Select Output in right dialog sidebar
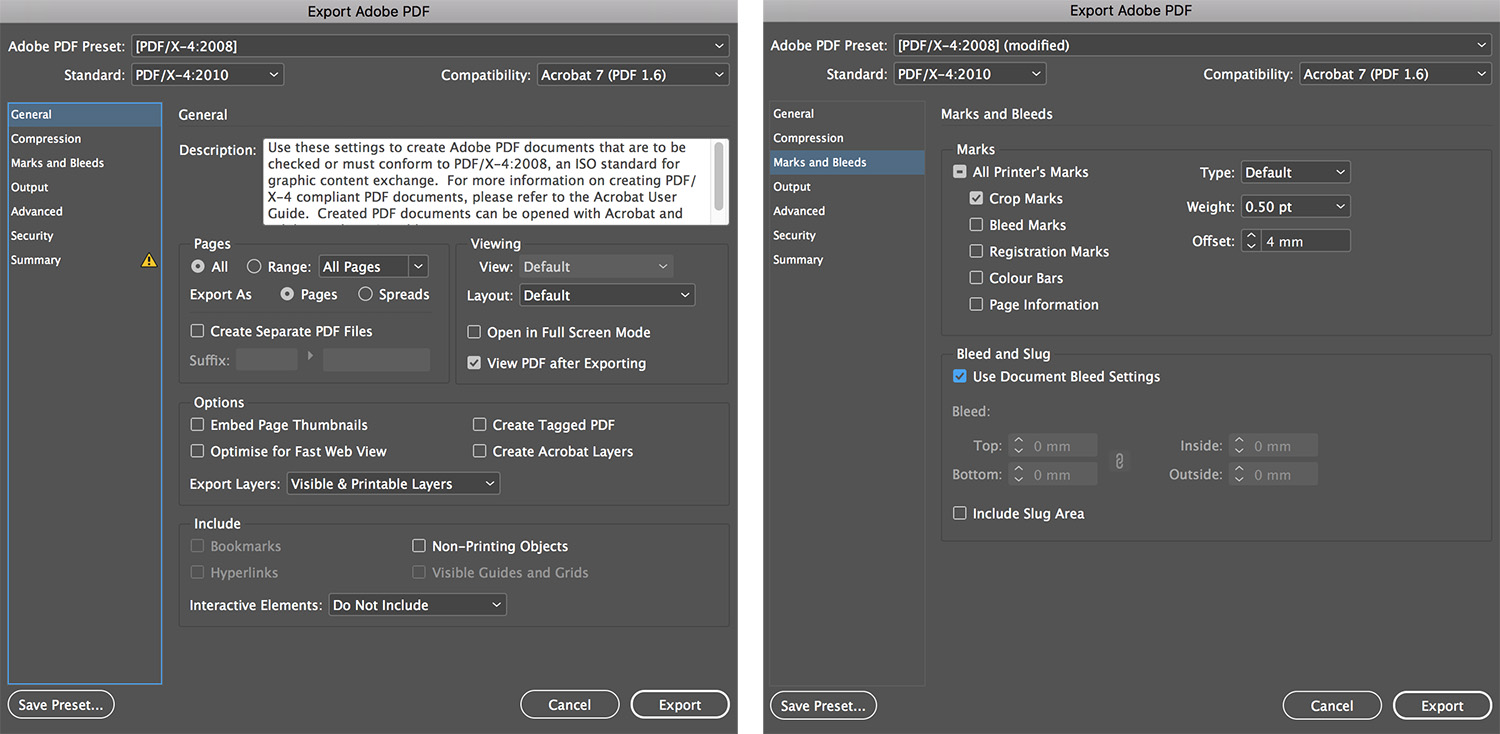The width and height of the screenshot is (1500, 734). point(847,187)
